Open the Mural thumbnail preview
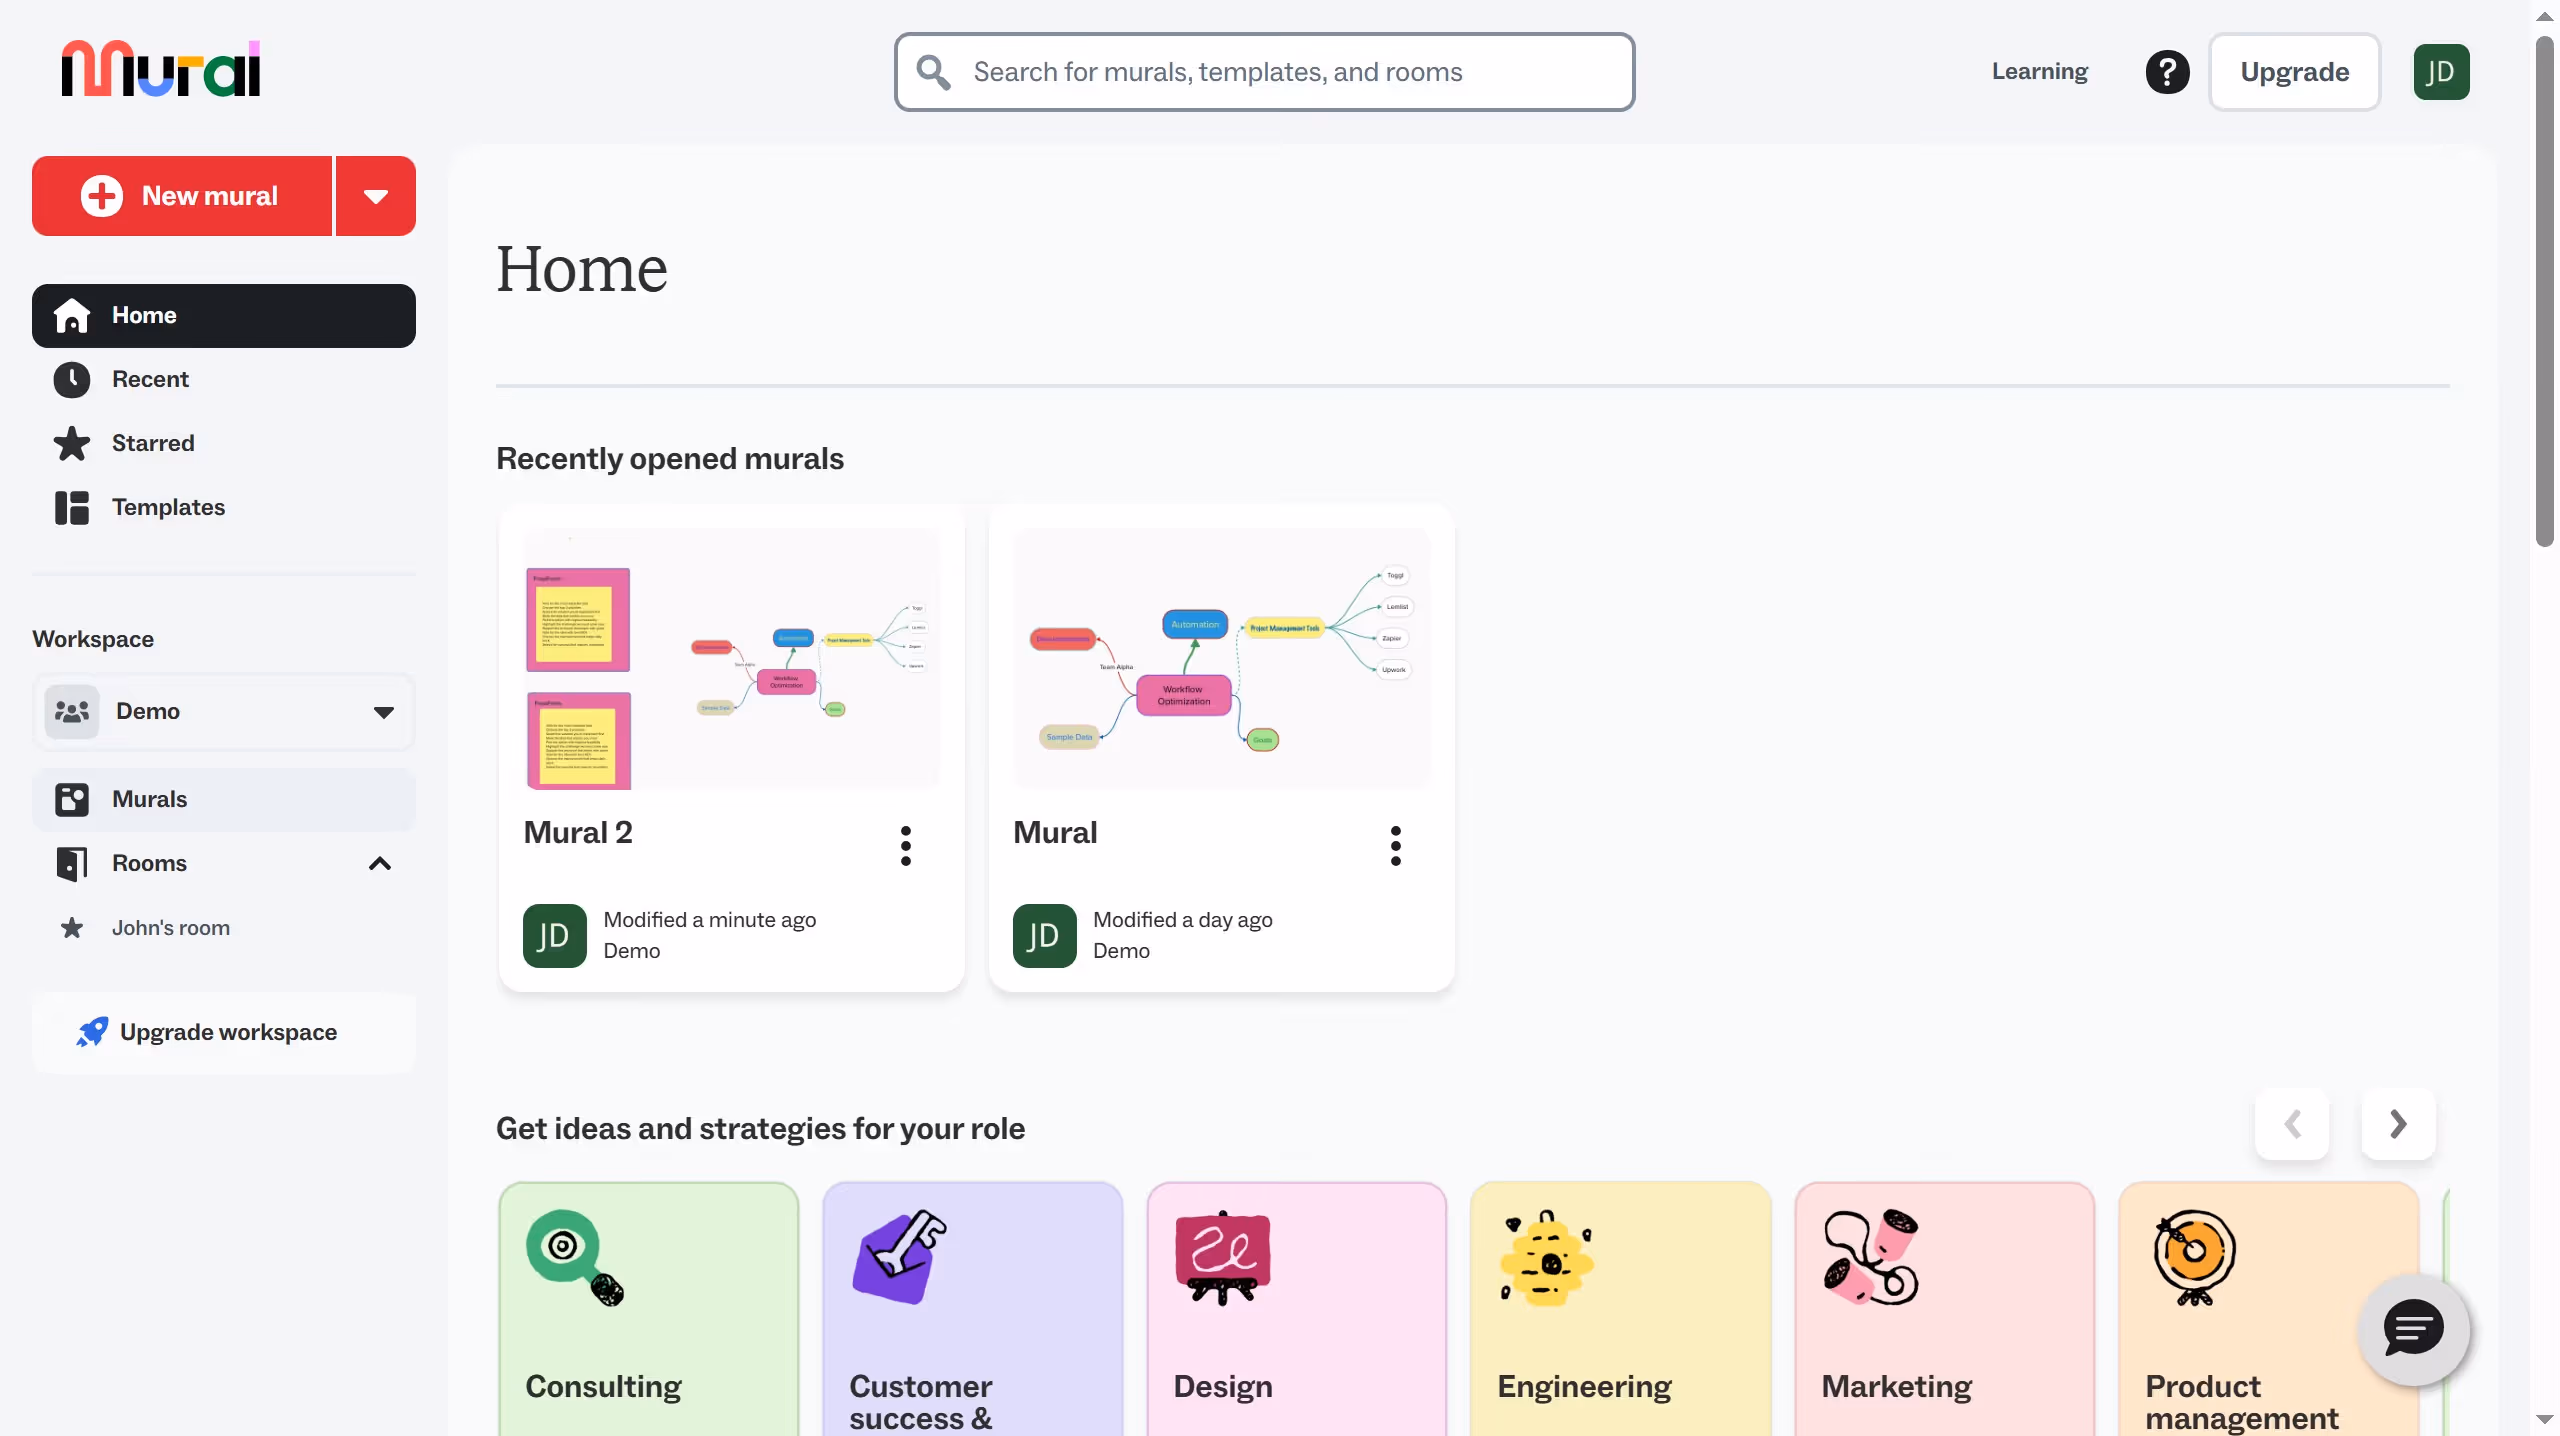This screenshot has width=2560, height=1436. click(1222, 658)
